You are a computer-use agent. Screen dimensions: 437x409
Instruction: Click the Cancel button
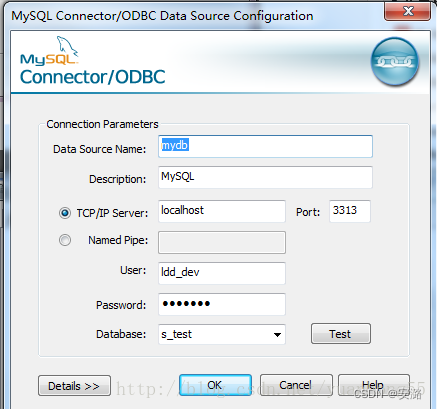tap(296, 385)
